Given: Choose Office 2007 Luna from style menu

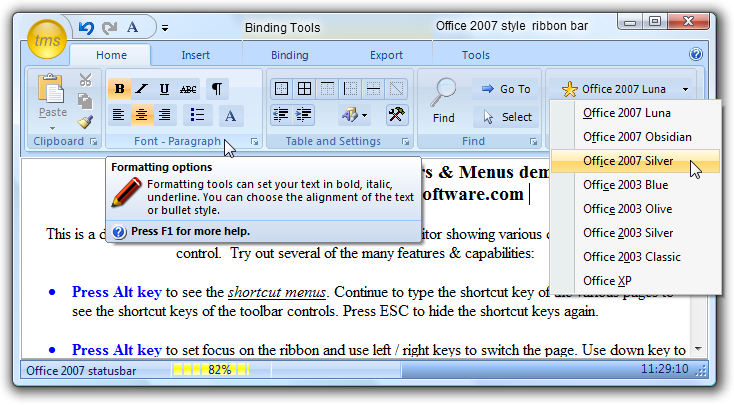Looking at the screenshot, I should 635,113.
